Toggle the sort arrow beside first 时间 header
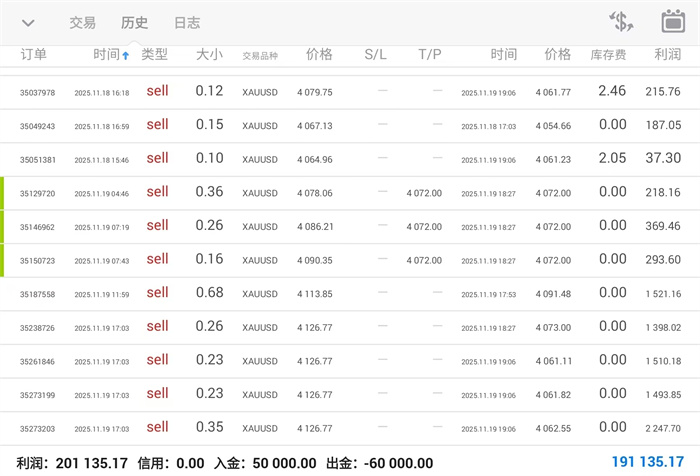The width and height of the screenshot is (700, 476). tap(125, 56)
